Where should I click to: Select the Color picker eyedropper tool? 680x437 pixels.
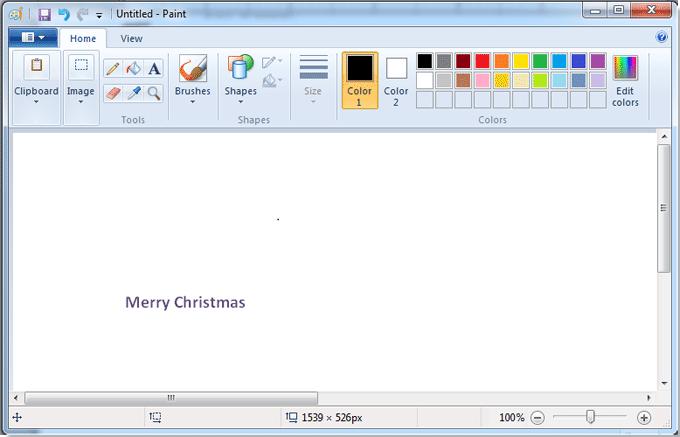133,93
